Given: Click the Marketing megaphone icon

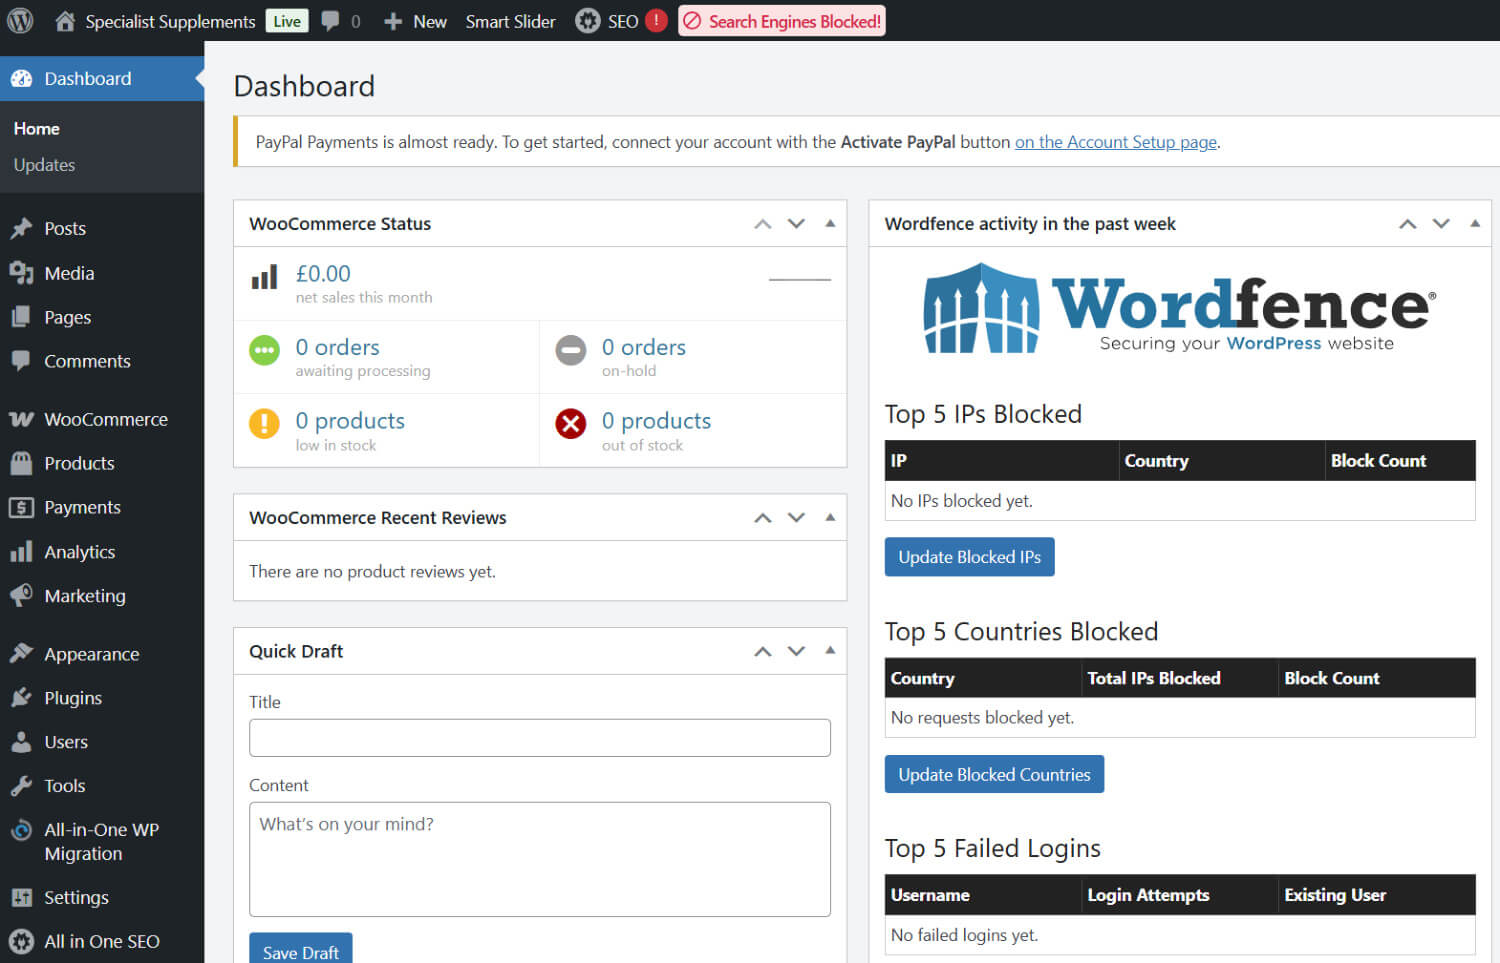Looking at the screenshot, I should click(x=22, y=595).
